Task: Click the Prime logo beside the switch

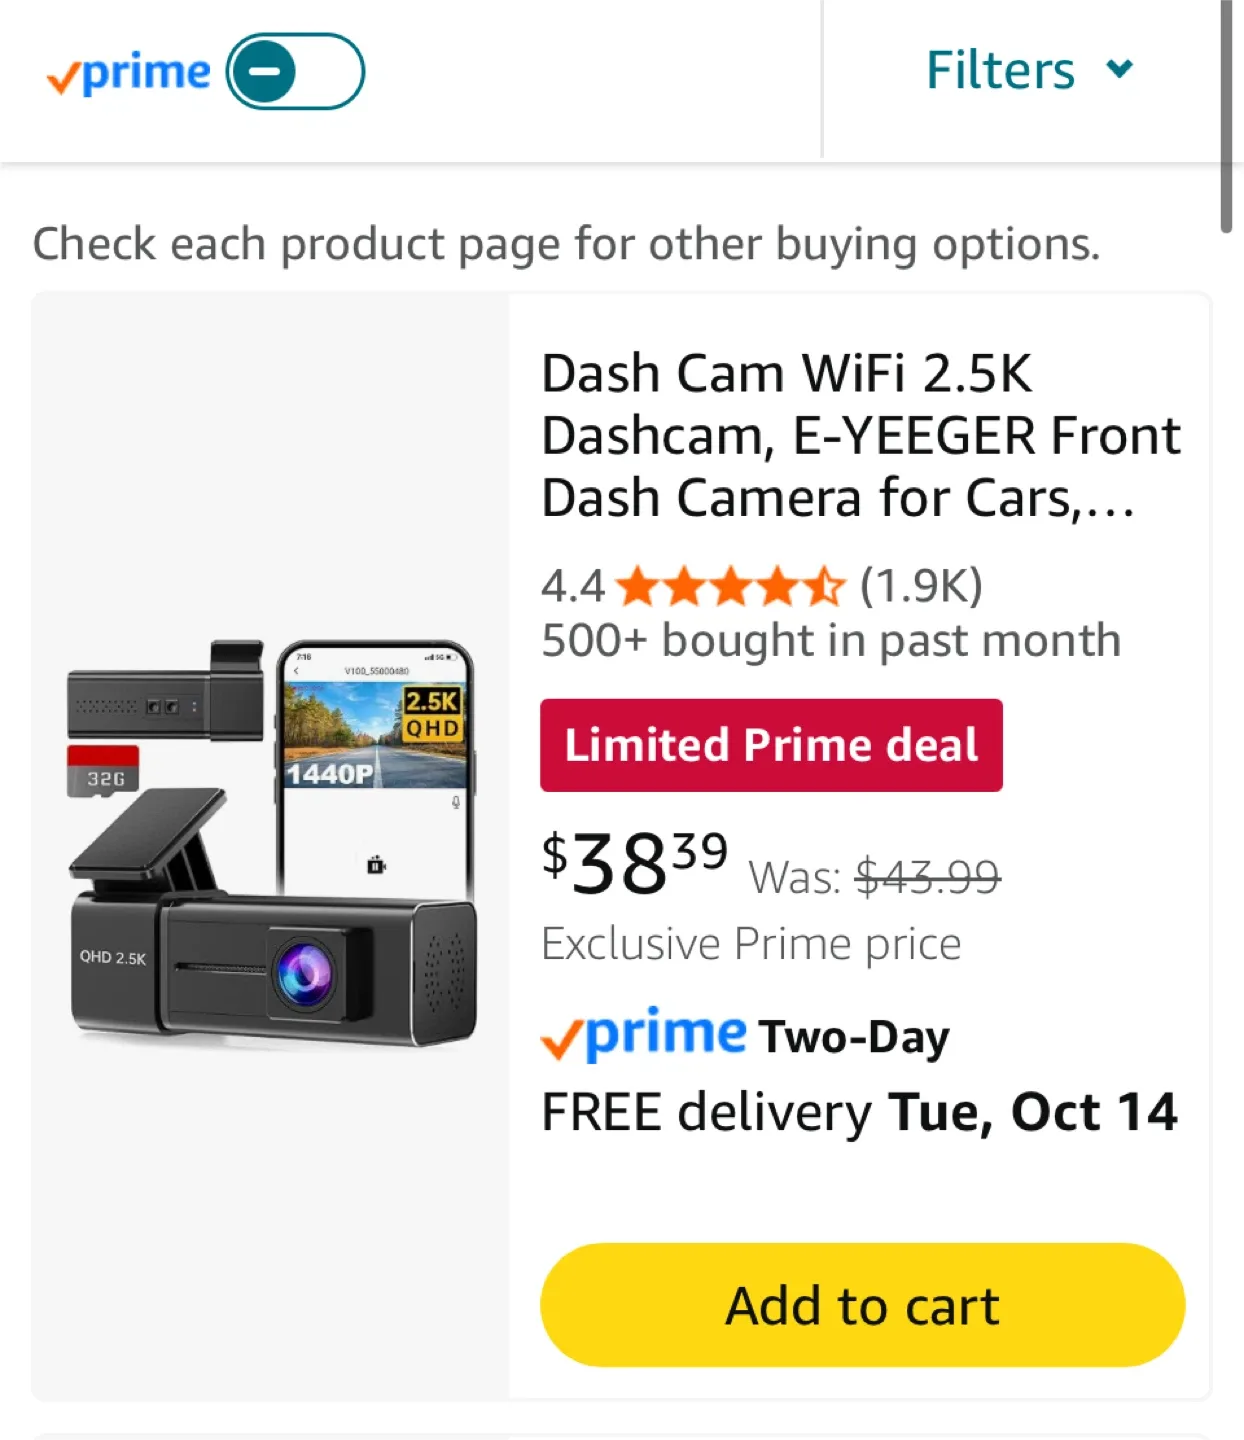Action: click(129, 74)
